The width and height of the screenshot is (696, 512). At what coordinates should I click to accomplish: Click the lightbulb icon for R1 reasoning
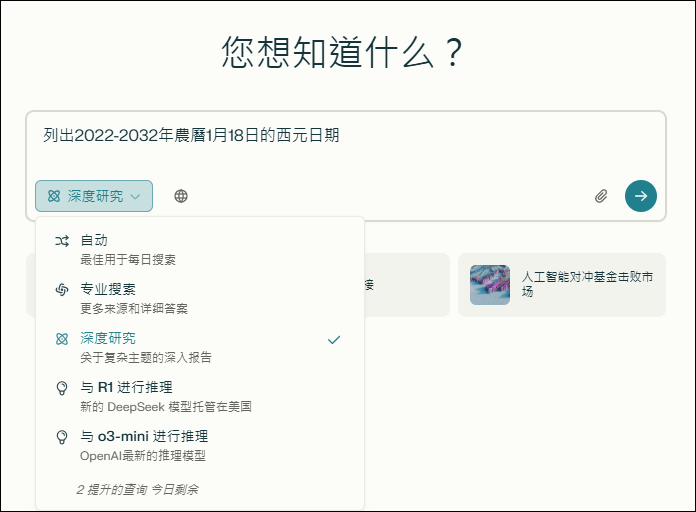pyautogui.click(x=62, y=388)
